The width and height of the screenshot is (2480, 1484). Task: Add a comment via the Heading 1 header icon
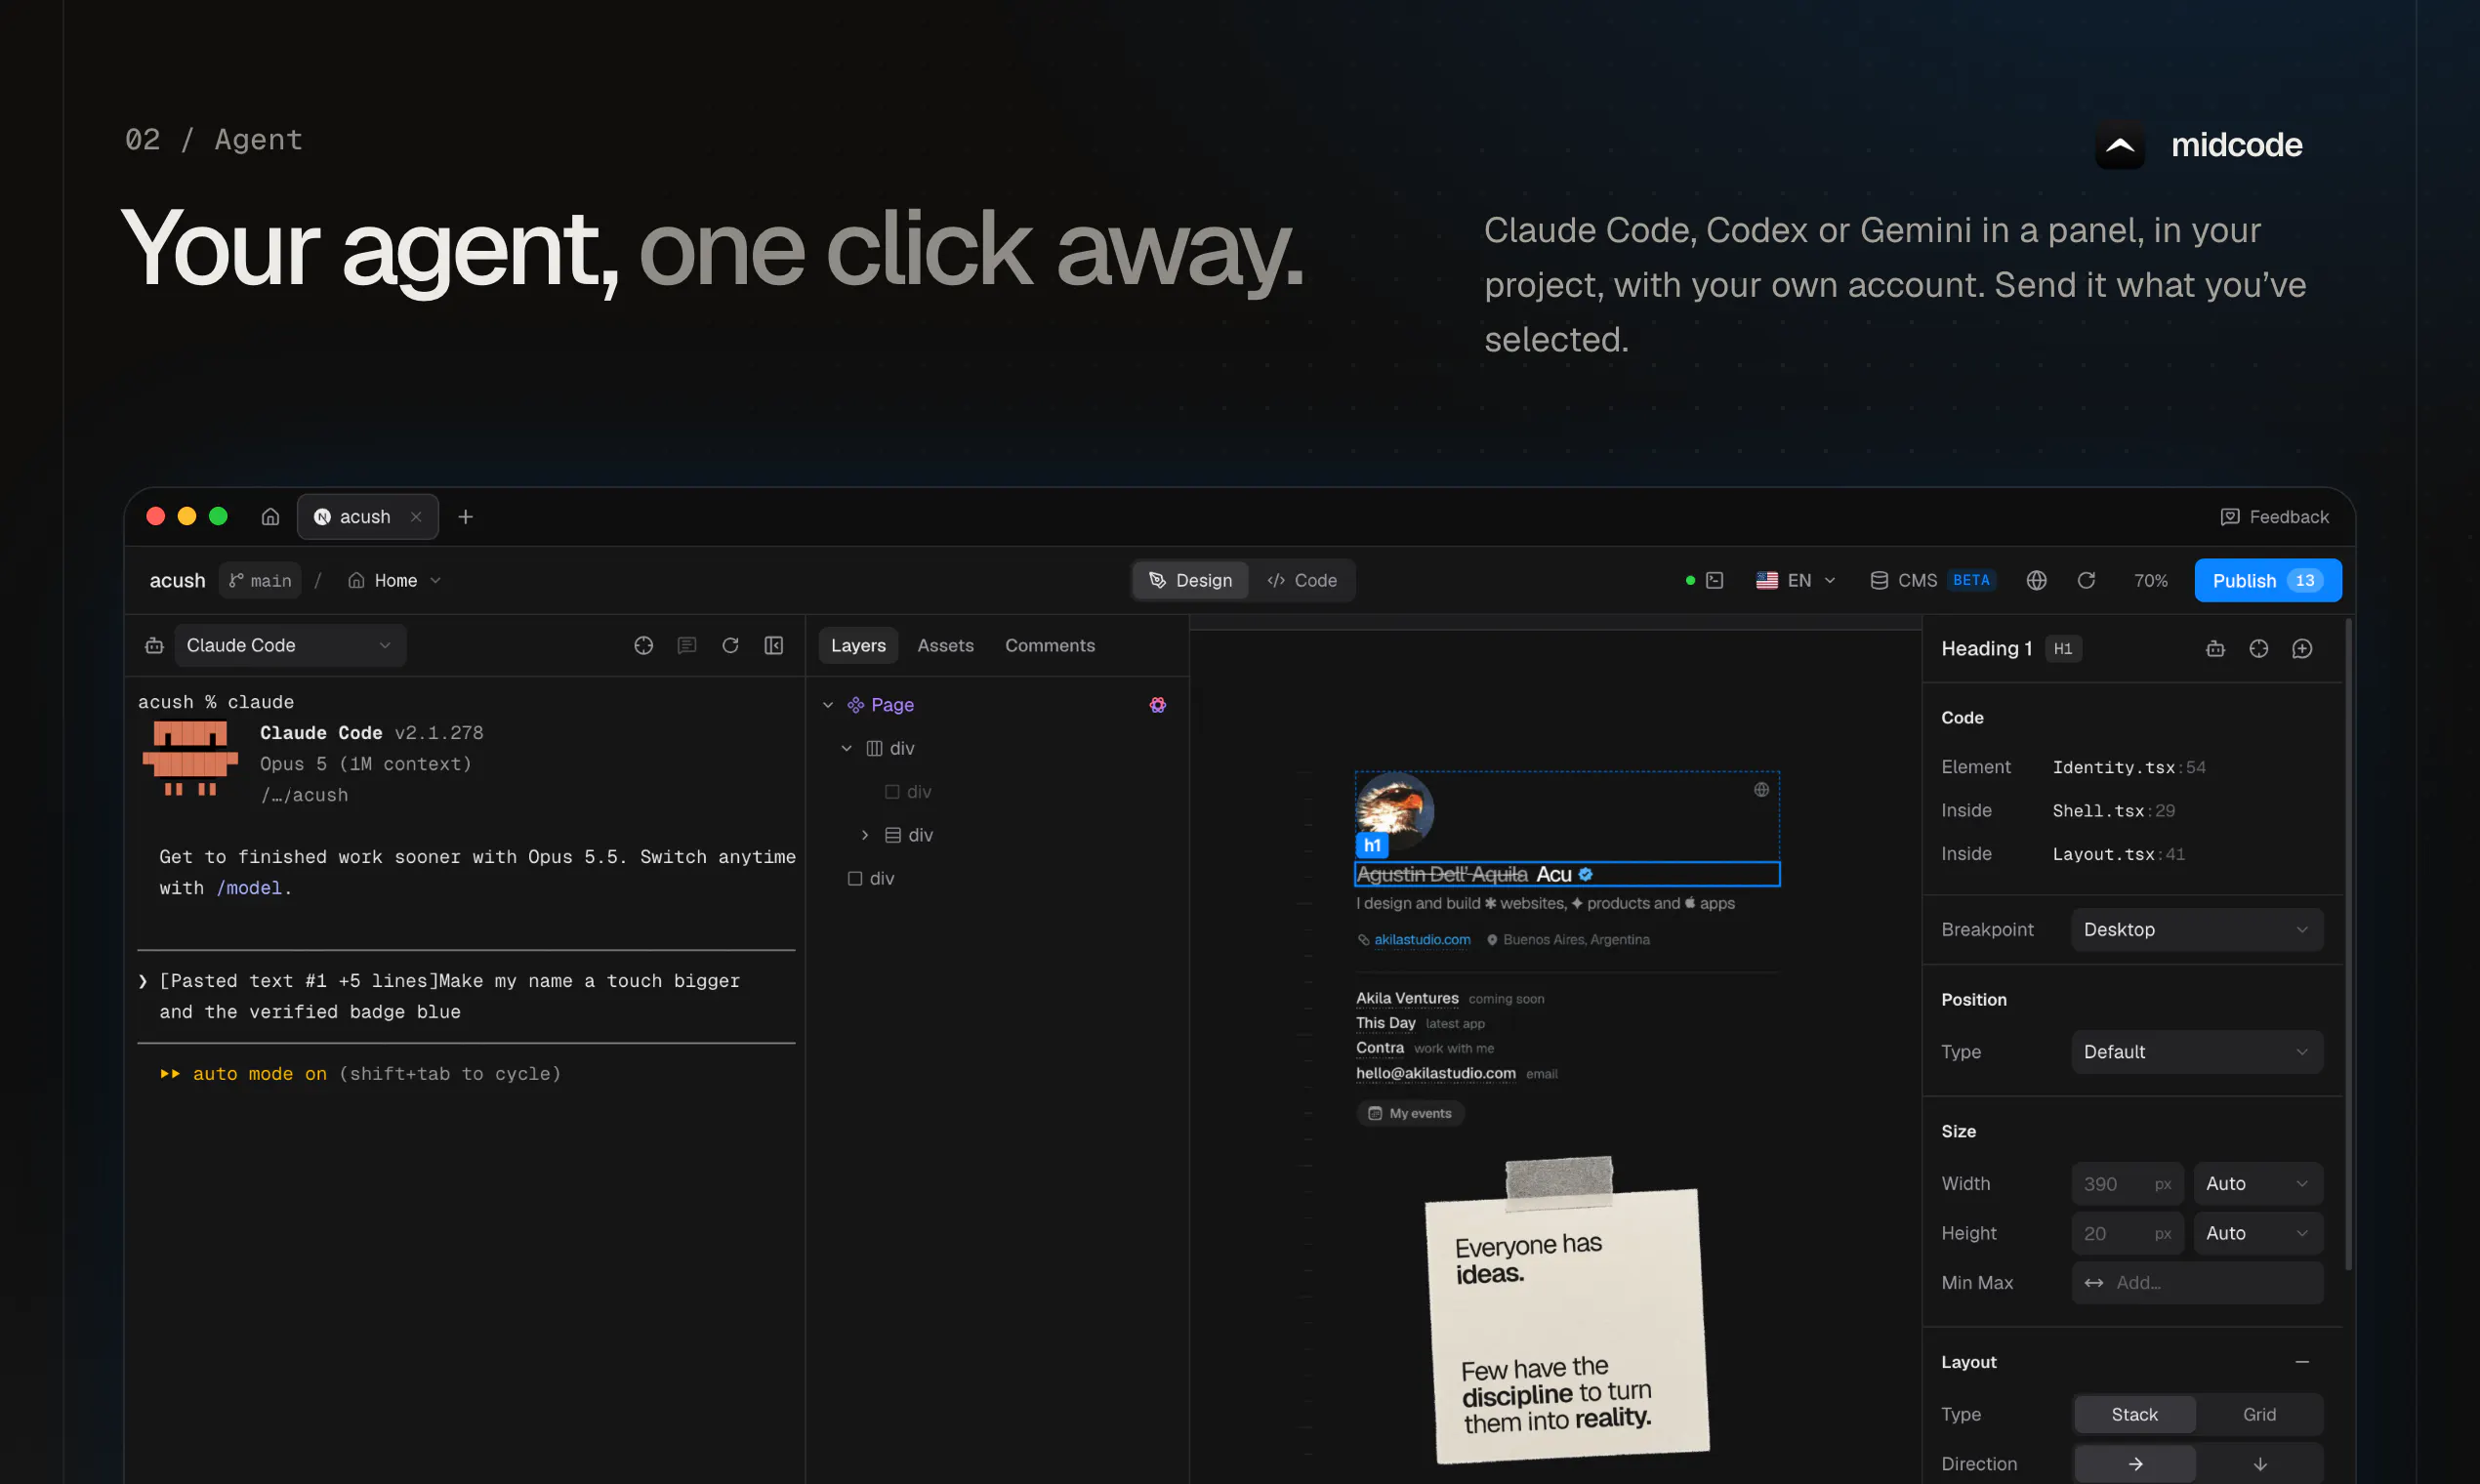point(2302,649)
